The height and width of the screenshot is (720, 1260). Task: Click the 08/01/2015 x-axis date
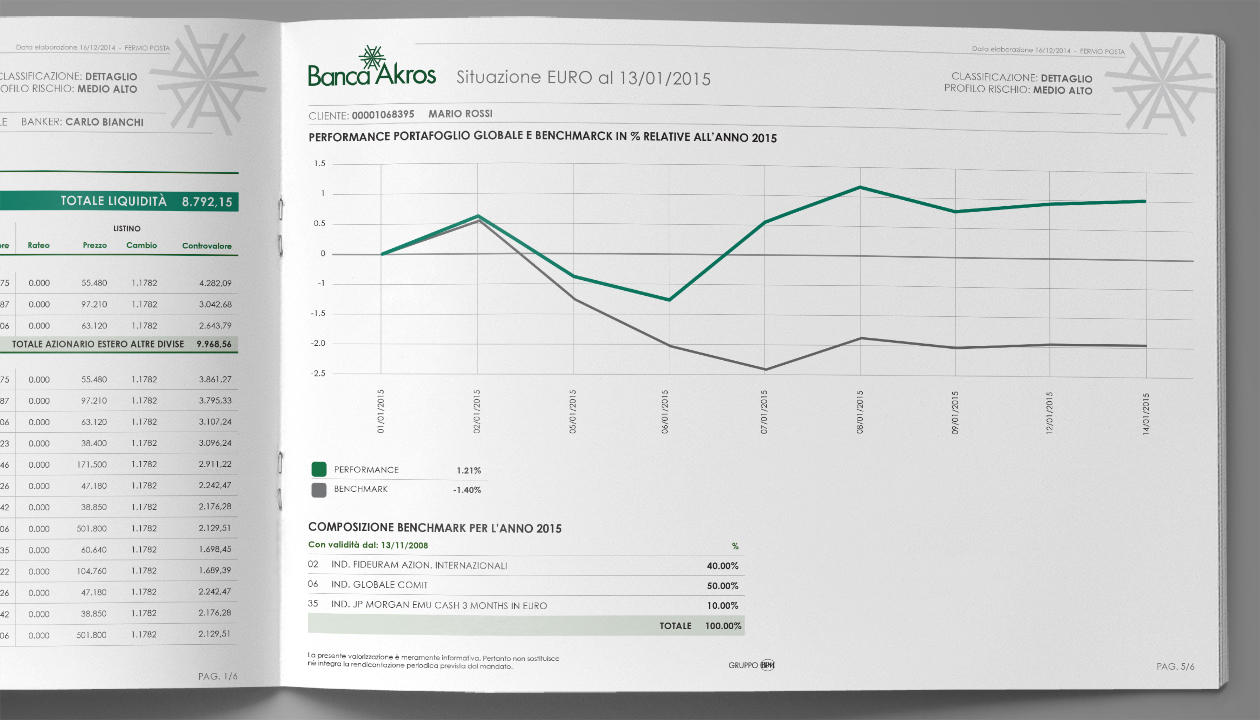coord(860,411)
